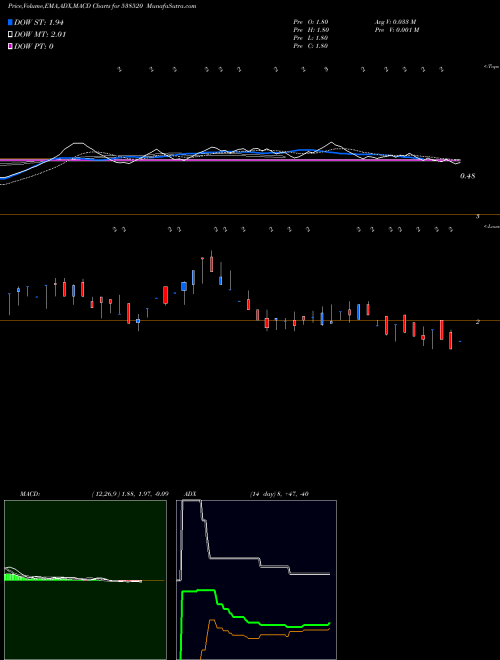
Task: Click the 'Pre L: 1.80' low value
Action: pyautogui.click(x=311, y=38)
